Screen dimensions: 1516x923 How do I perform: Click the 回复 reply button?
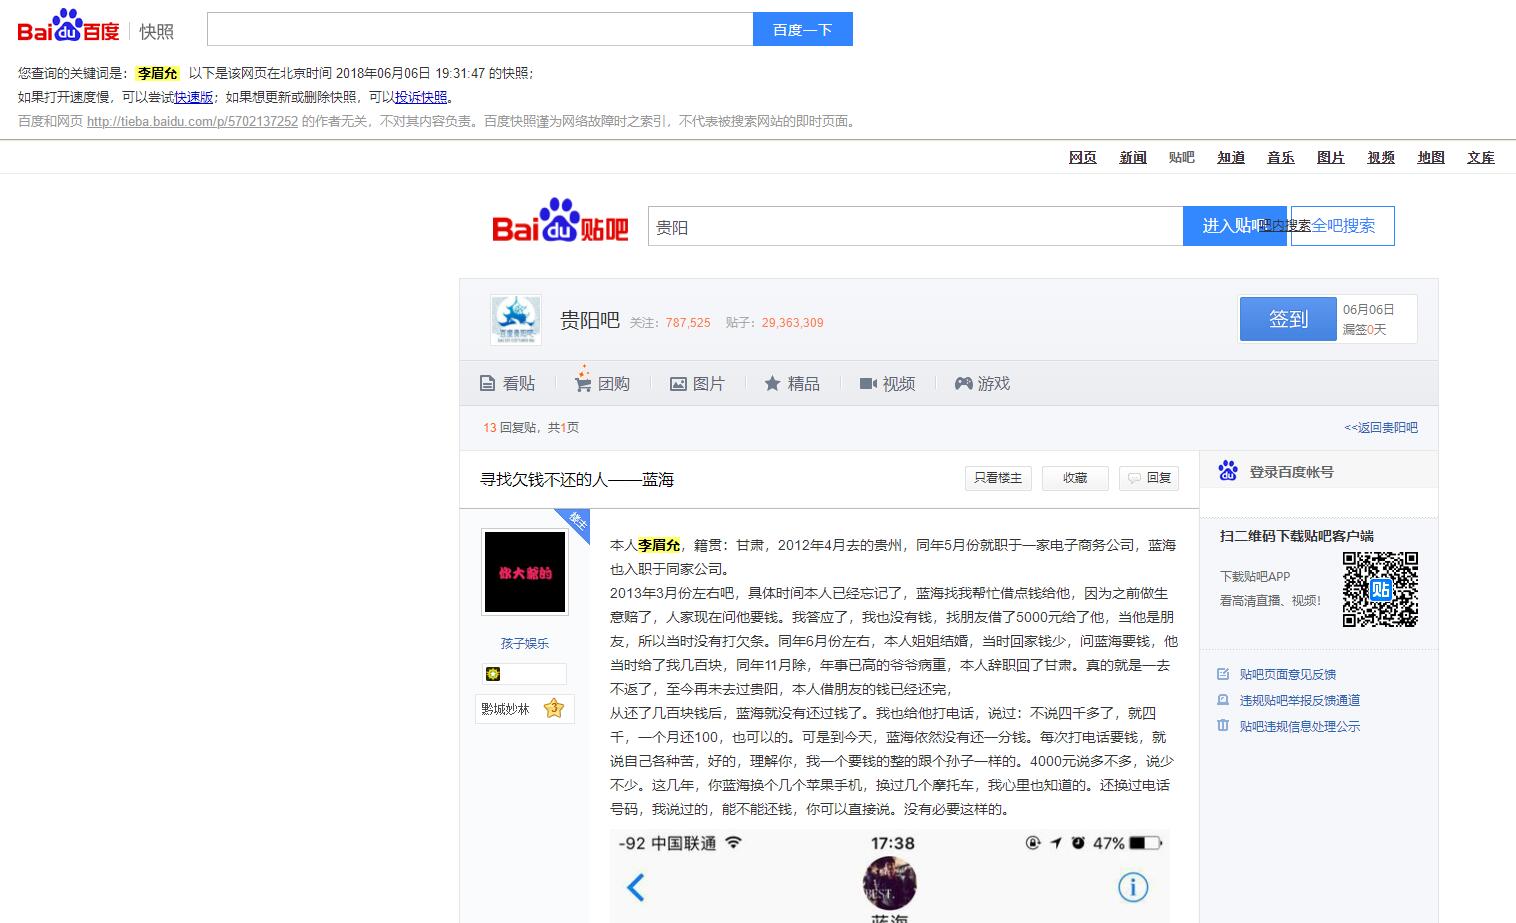1149,478
